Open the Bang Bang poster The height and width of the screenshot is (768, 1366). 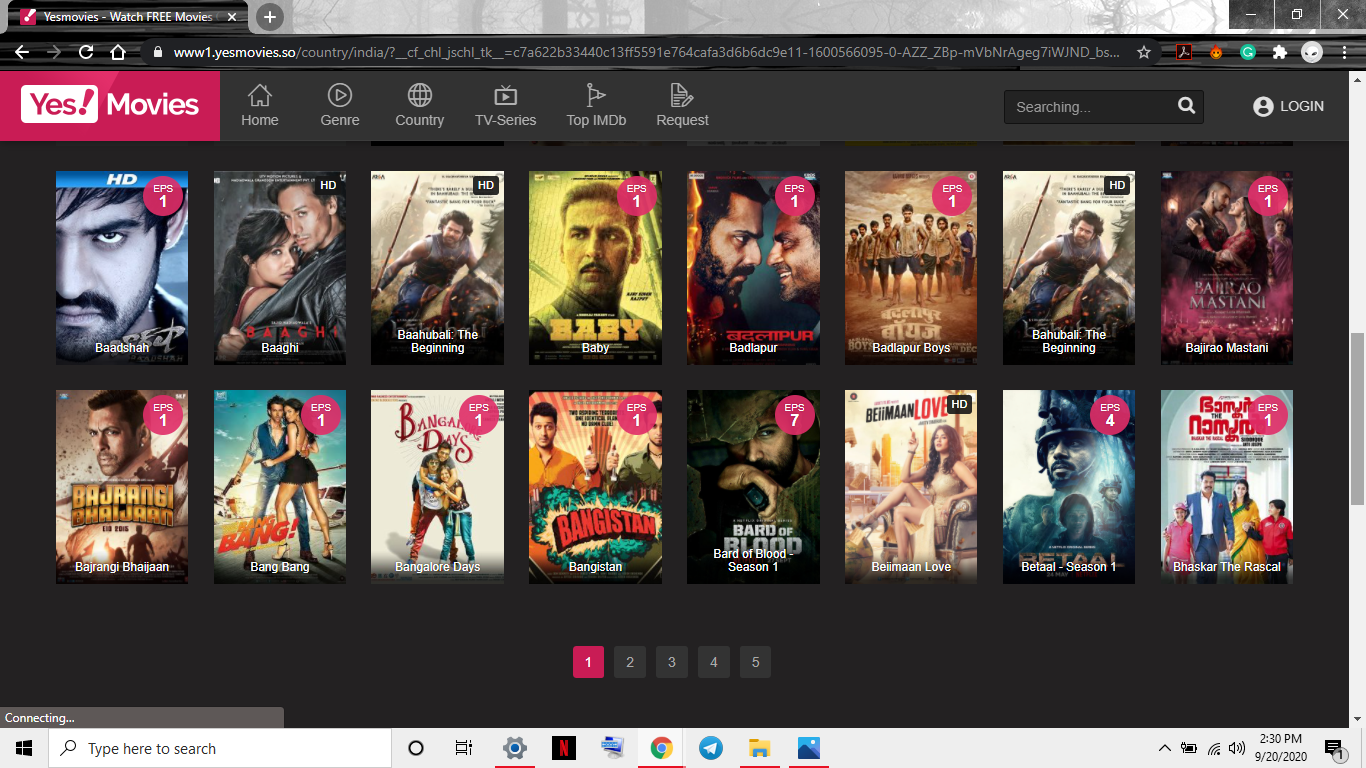[x=280, y=487]
